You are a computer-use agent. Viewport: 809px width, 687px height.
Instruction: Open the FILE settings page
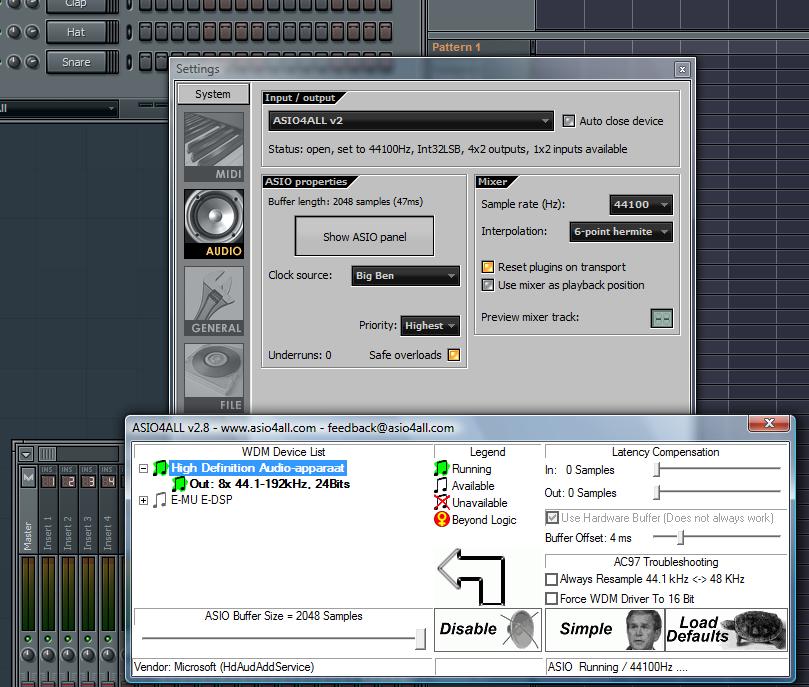click(214, 378)
